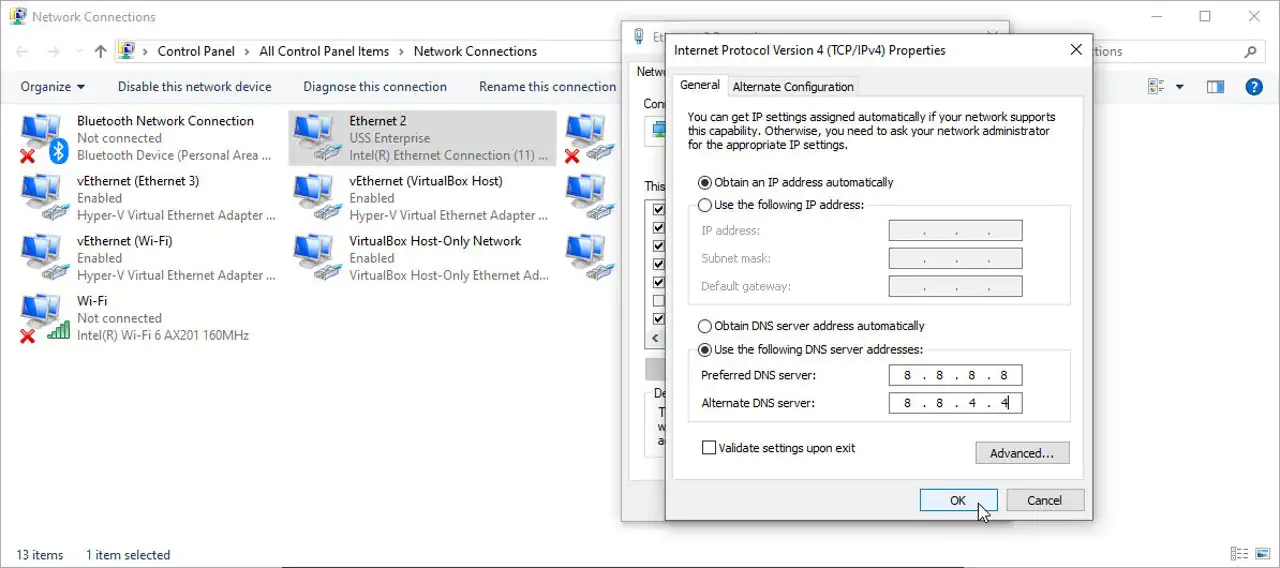Switch to the Alternate Configuration tab
This screenshot has height=568, width=1280.
(793, 86)
